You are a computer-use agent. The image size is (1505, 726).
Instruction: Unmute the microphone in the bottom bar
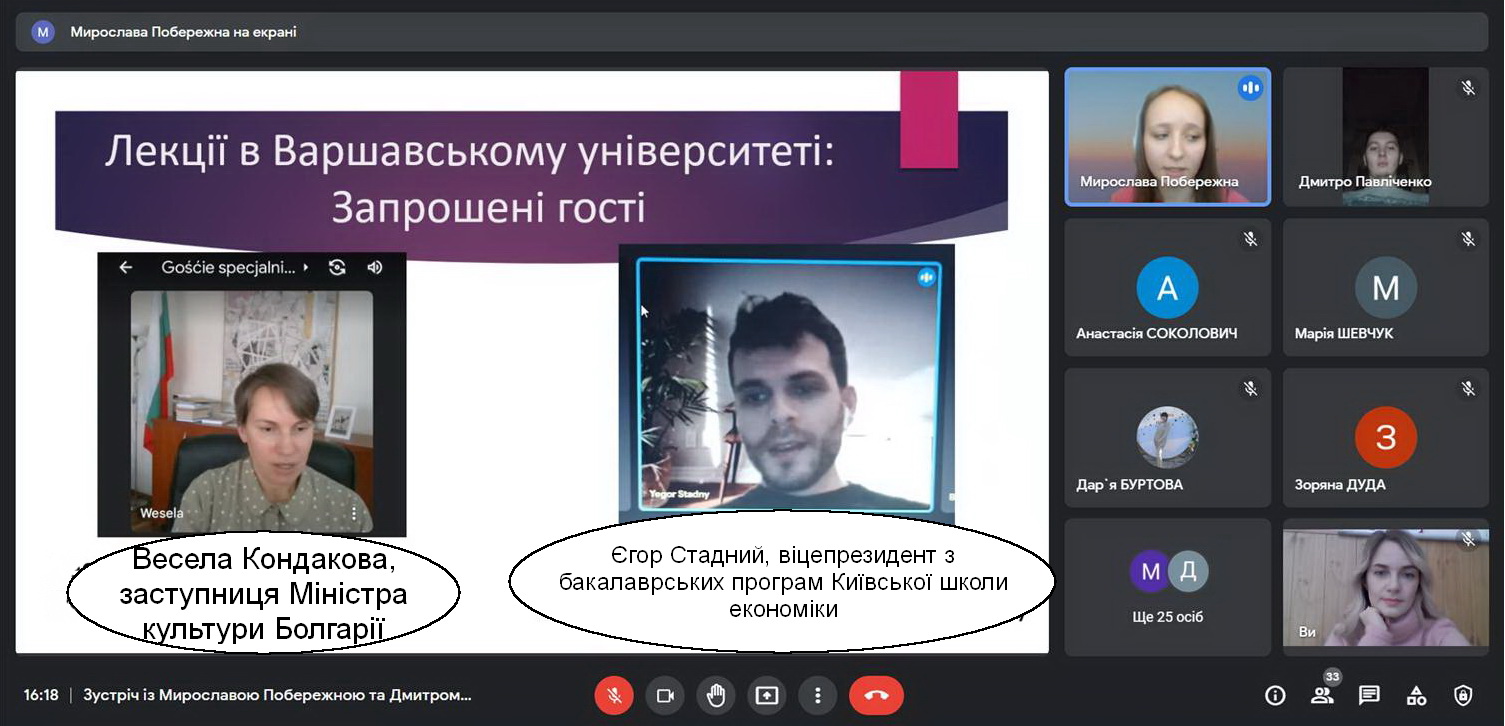pos(614,695)
